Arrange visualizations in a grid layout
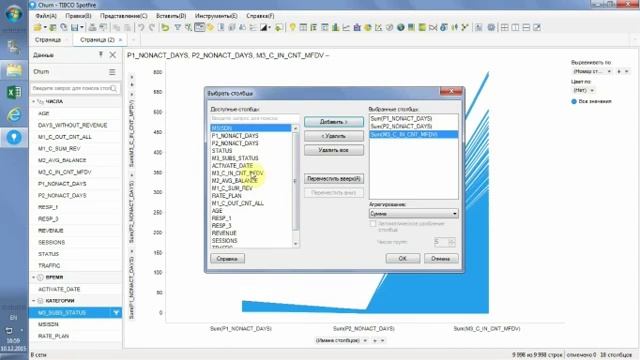The width and height of the screenshot is (640, 360). (504, 27)
